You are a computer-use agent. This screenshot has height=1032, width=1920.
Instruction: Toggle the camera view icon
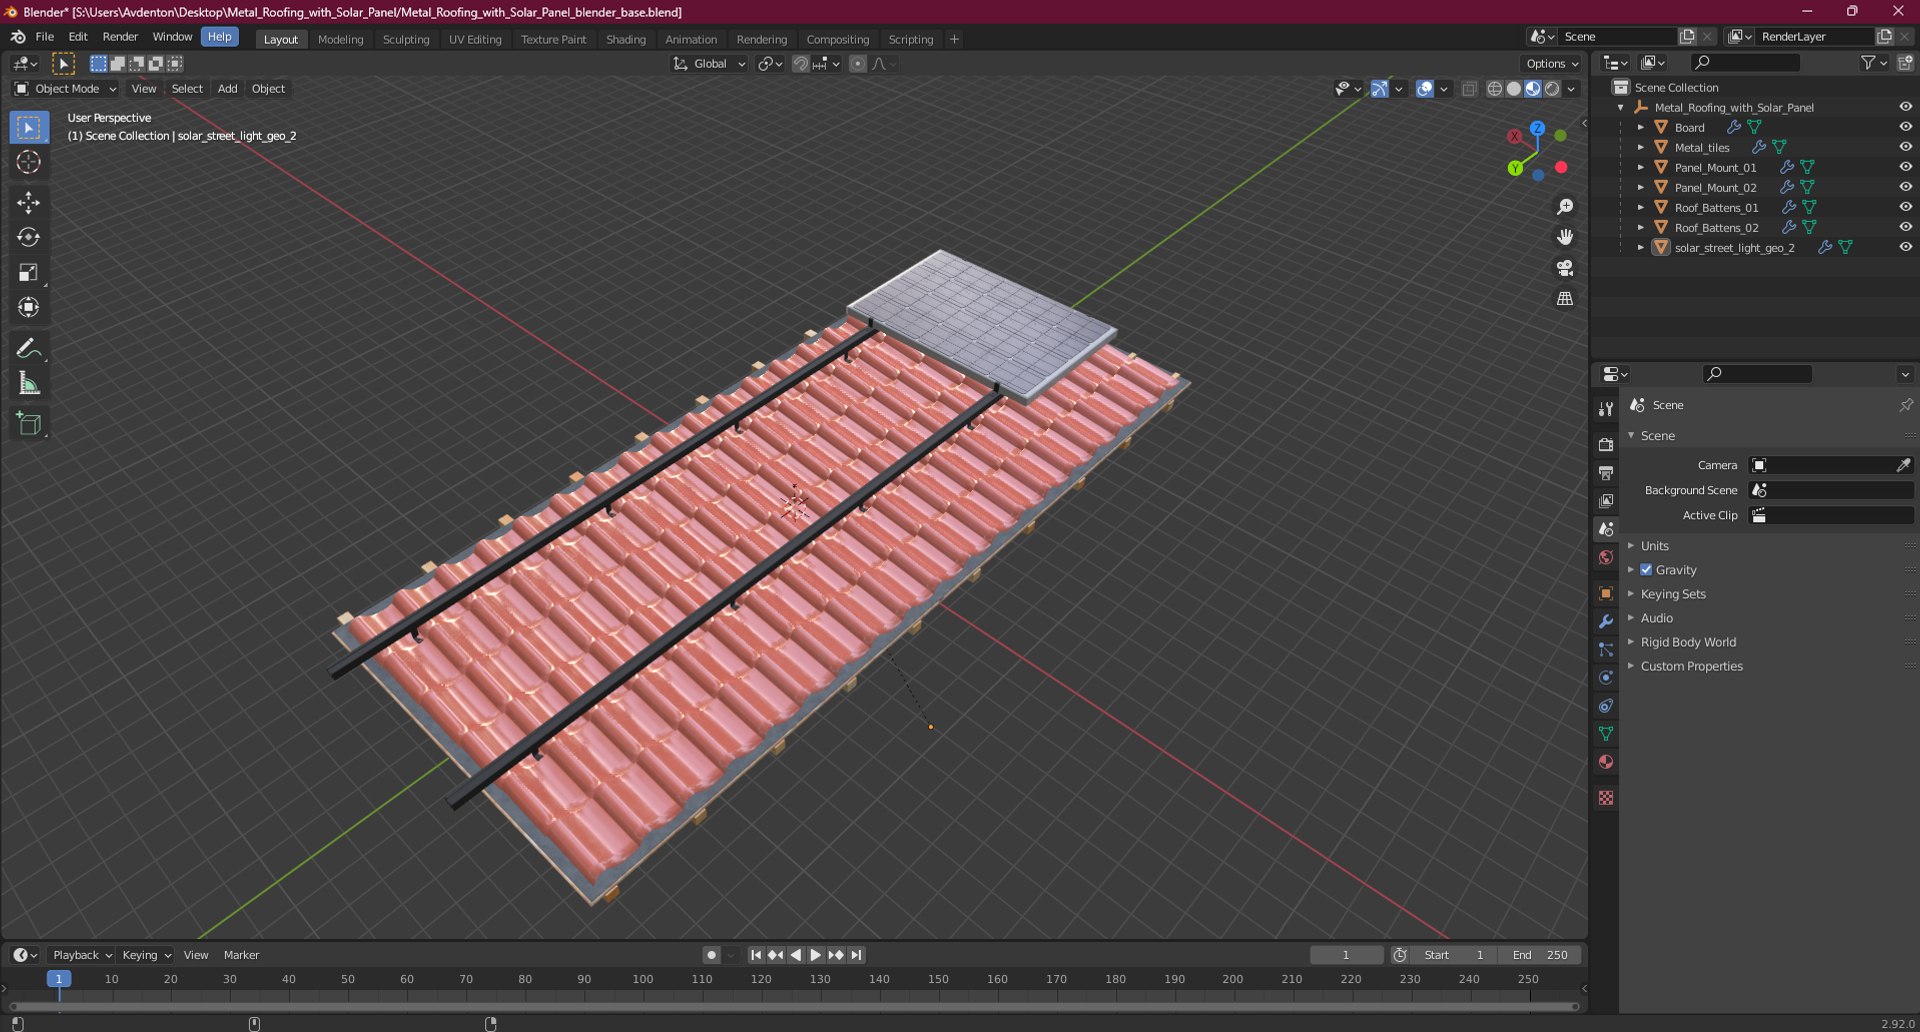pyautogui.click(x=1565, y=268)
